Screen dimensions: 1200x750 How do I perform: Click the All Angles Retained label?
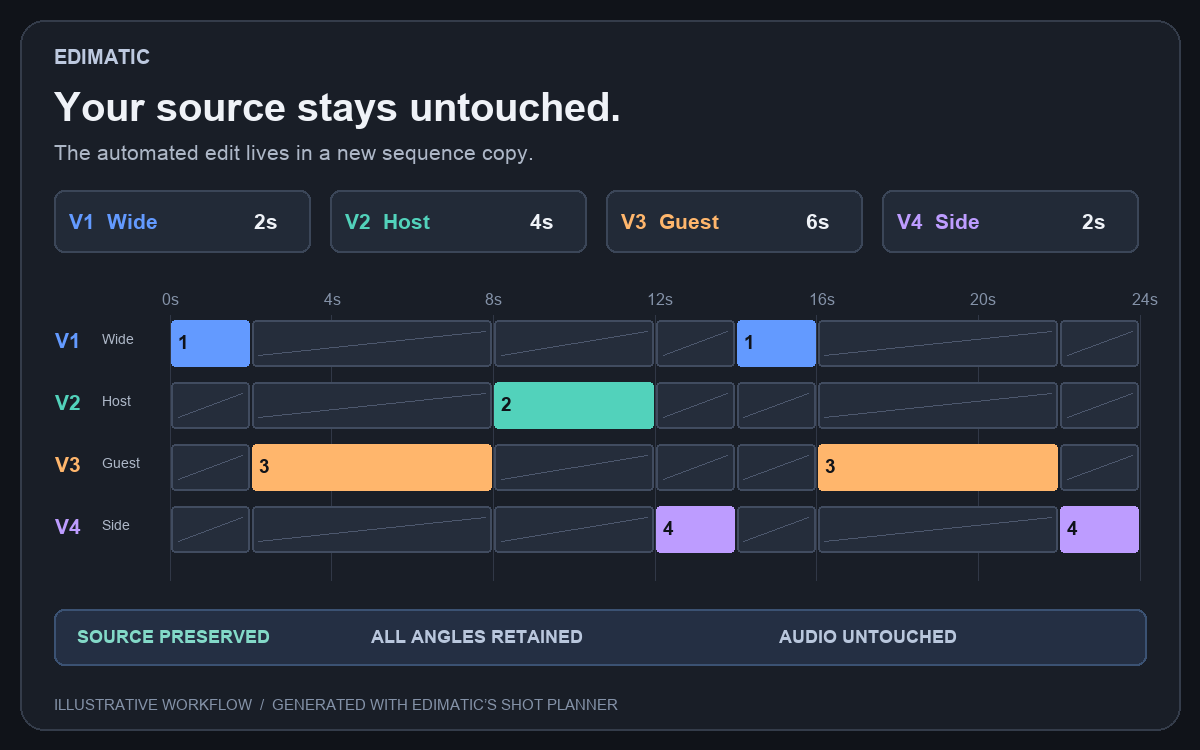click(477, 637)
